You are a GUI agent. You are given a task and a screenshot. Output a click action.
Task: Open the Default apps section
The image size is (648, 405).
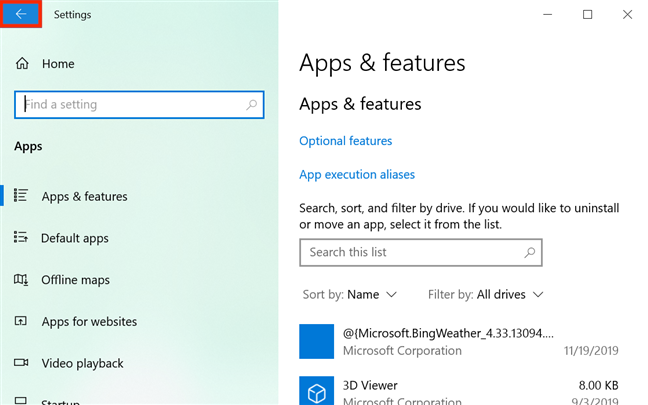click(75, 238)
